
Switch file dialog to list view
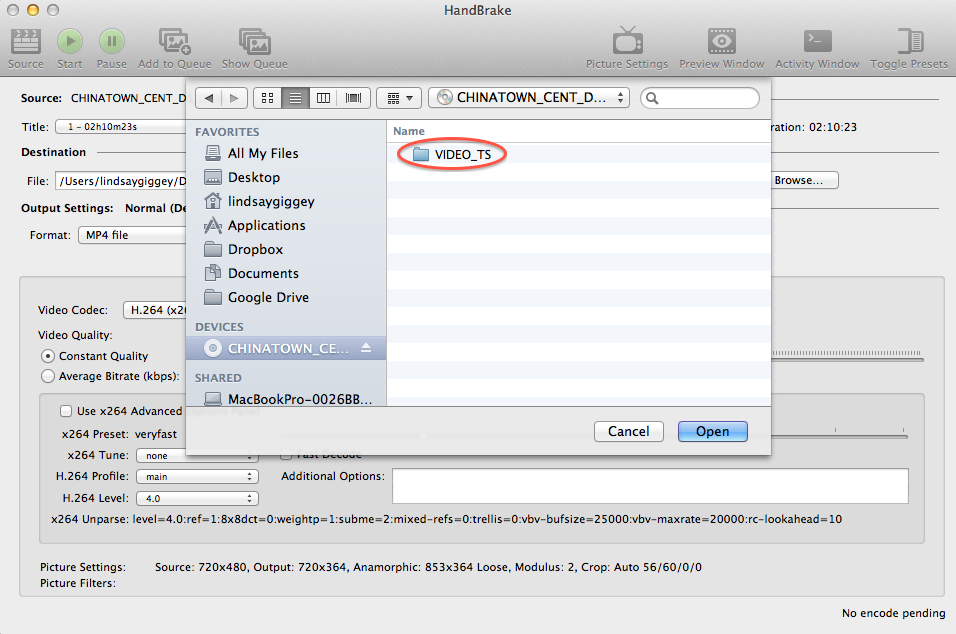coord(295,98)
